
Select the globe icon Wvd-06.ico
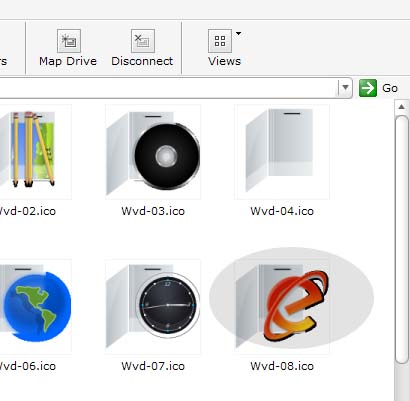33,307
